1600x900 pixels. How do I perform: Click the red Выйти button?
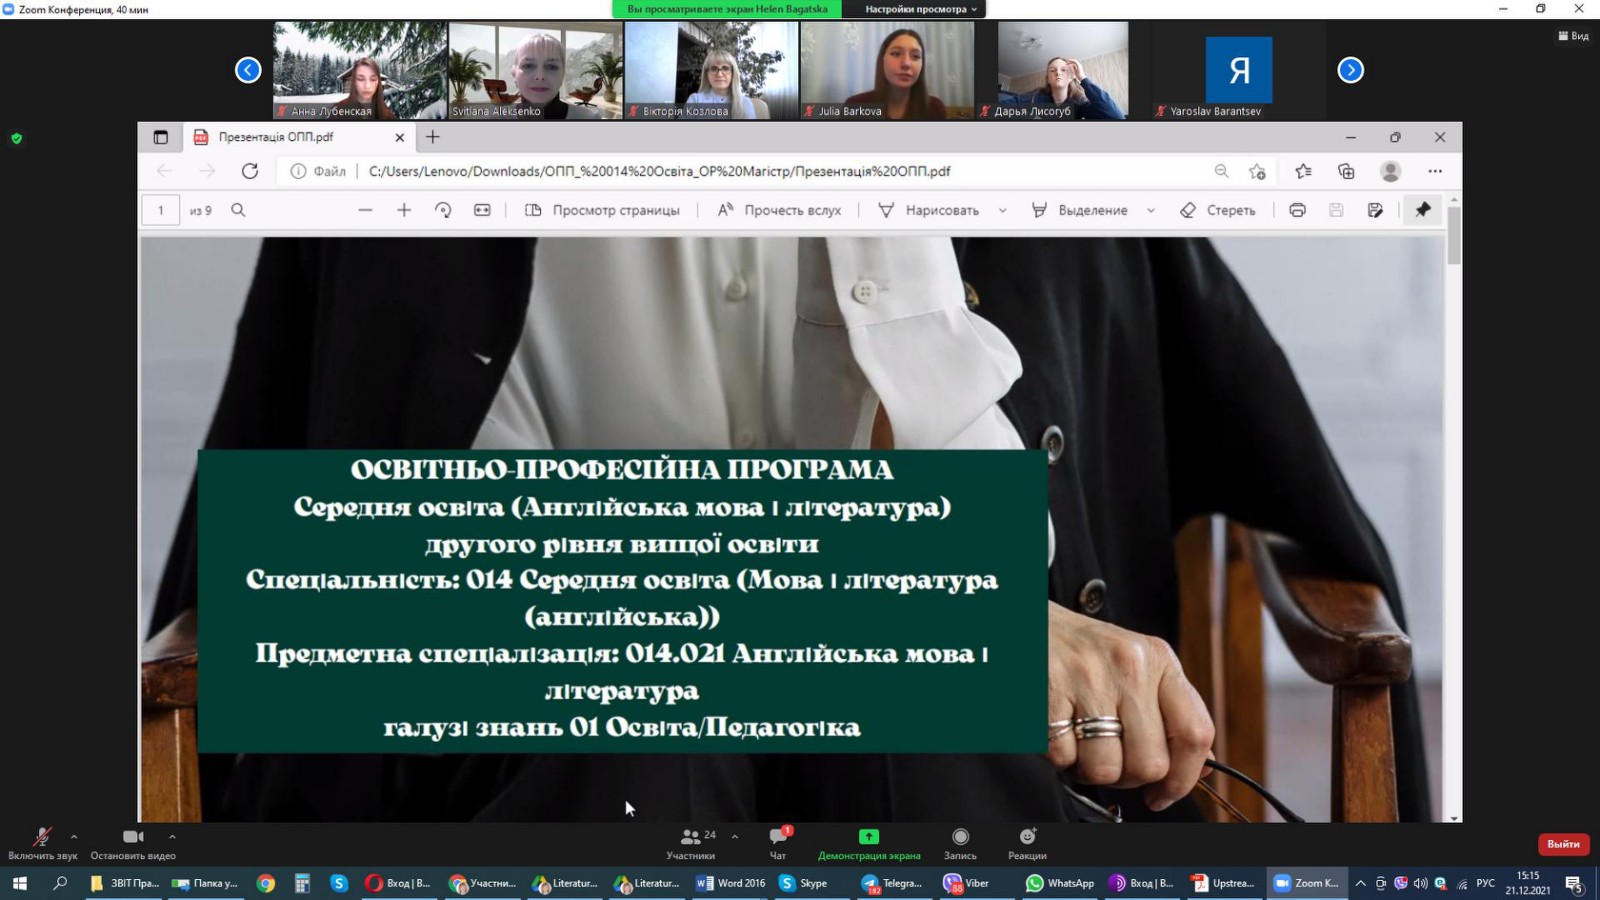point(1563,844)
